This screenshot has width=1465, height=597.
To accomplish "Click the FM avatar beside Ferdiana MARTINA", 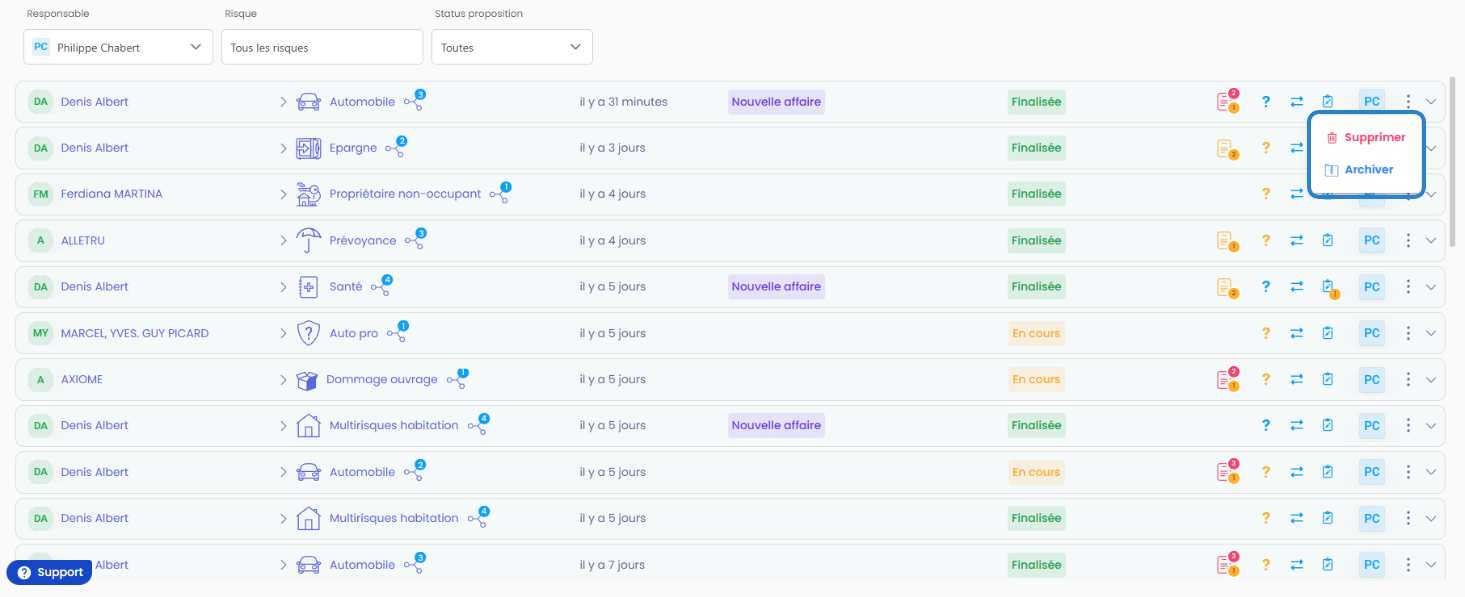I will pyautogui.click(x=40, y=194).
